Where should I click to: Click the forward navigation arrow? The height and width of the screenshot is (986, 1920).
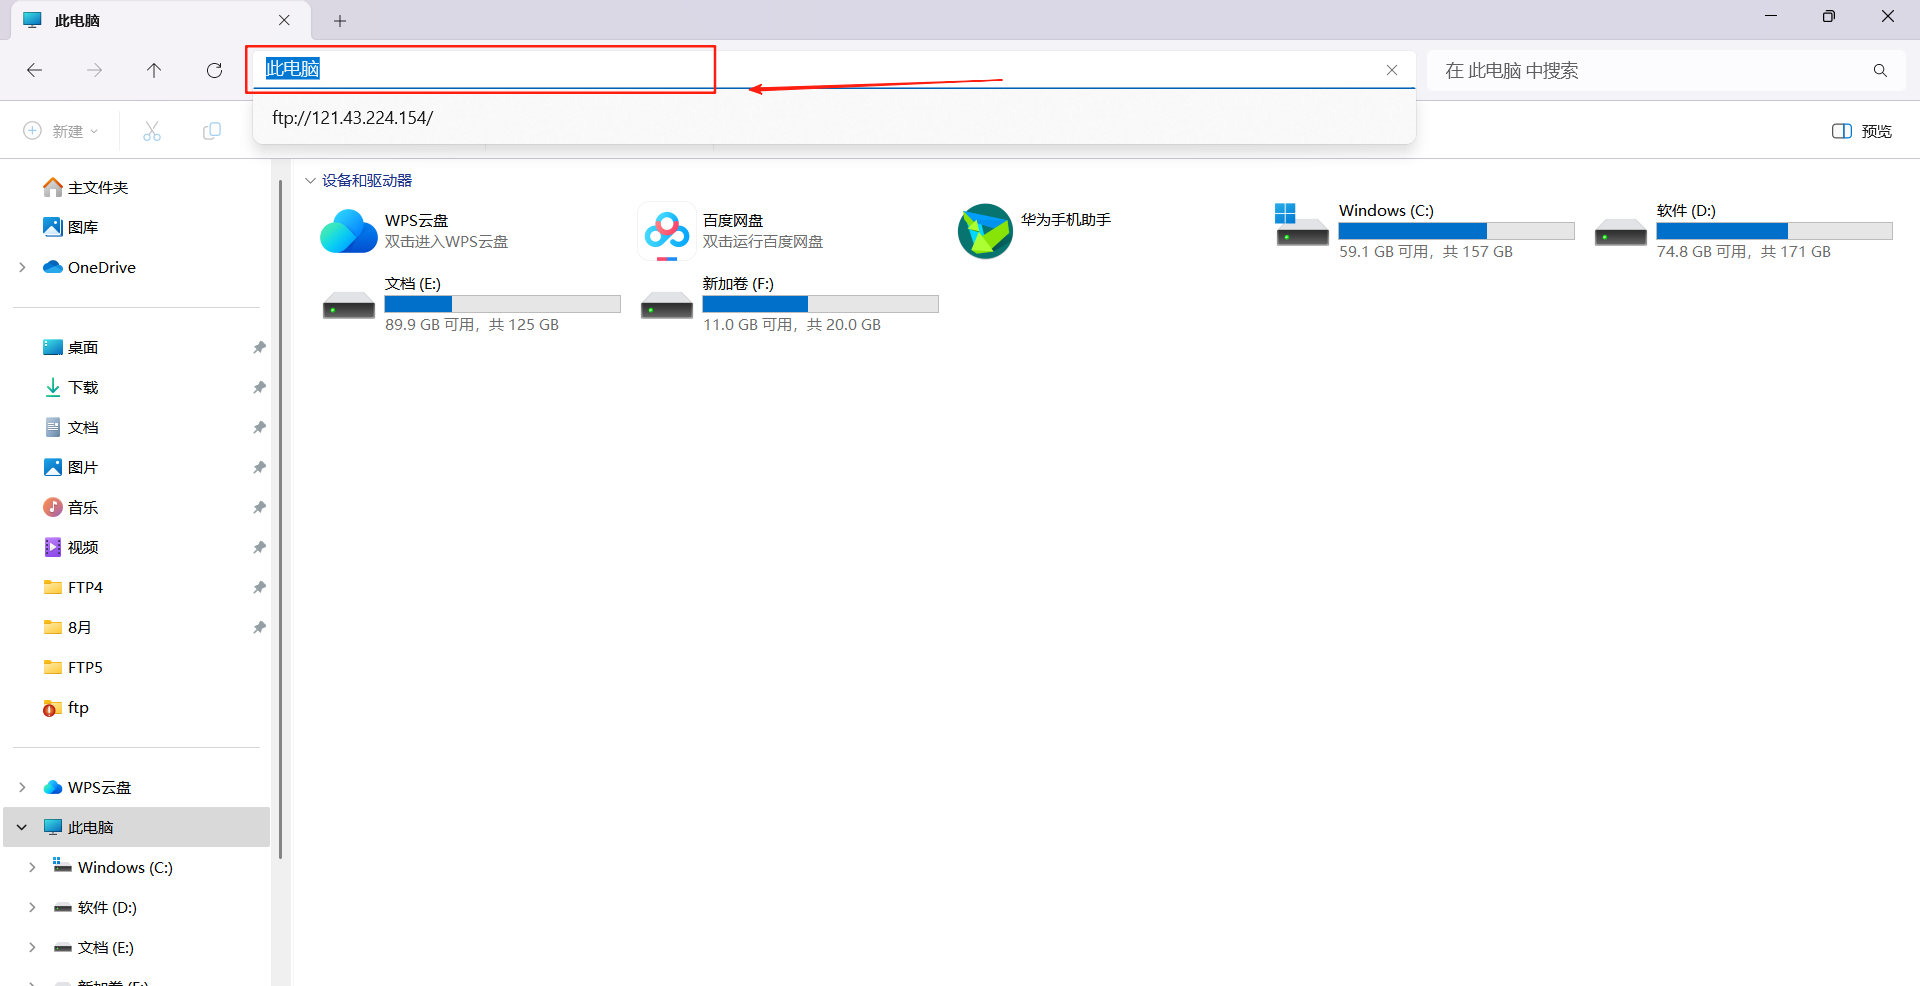[x=94, y=70]
